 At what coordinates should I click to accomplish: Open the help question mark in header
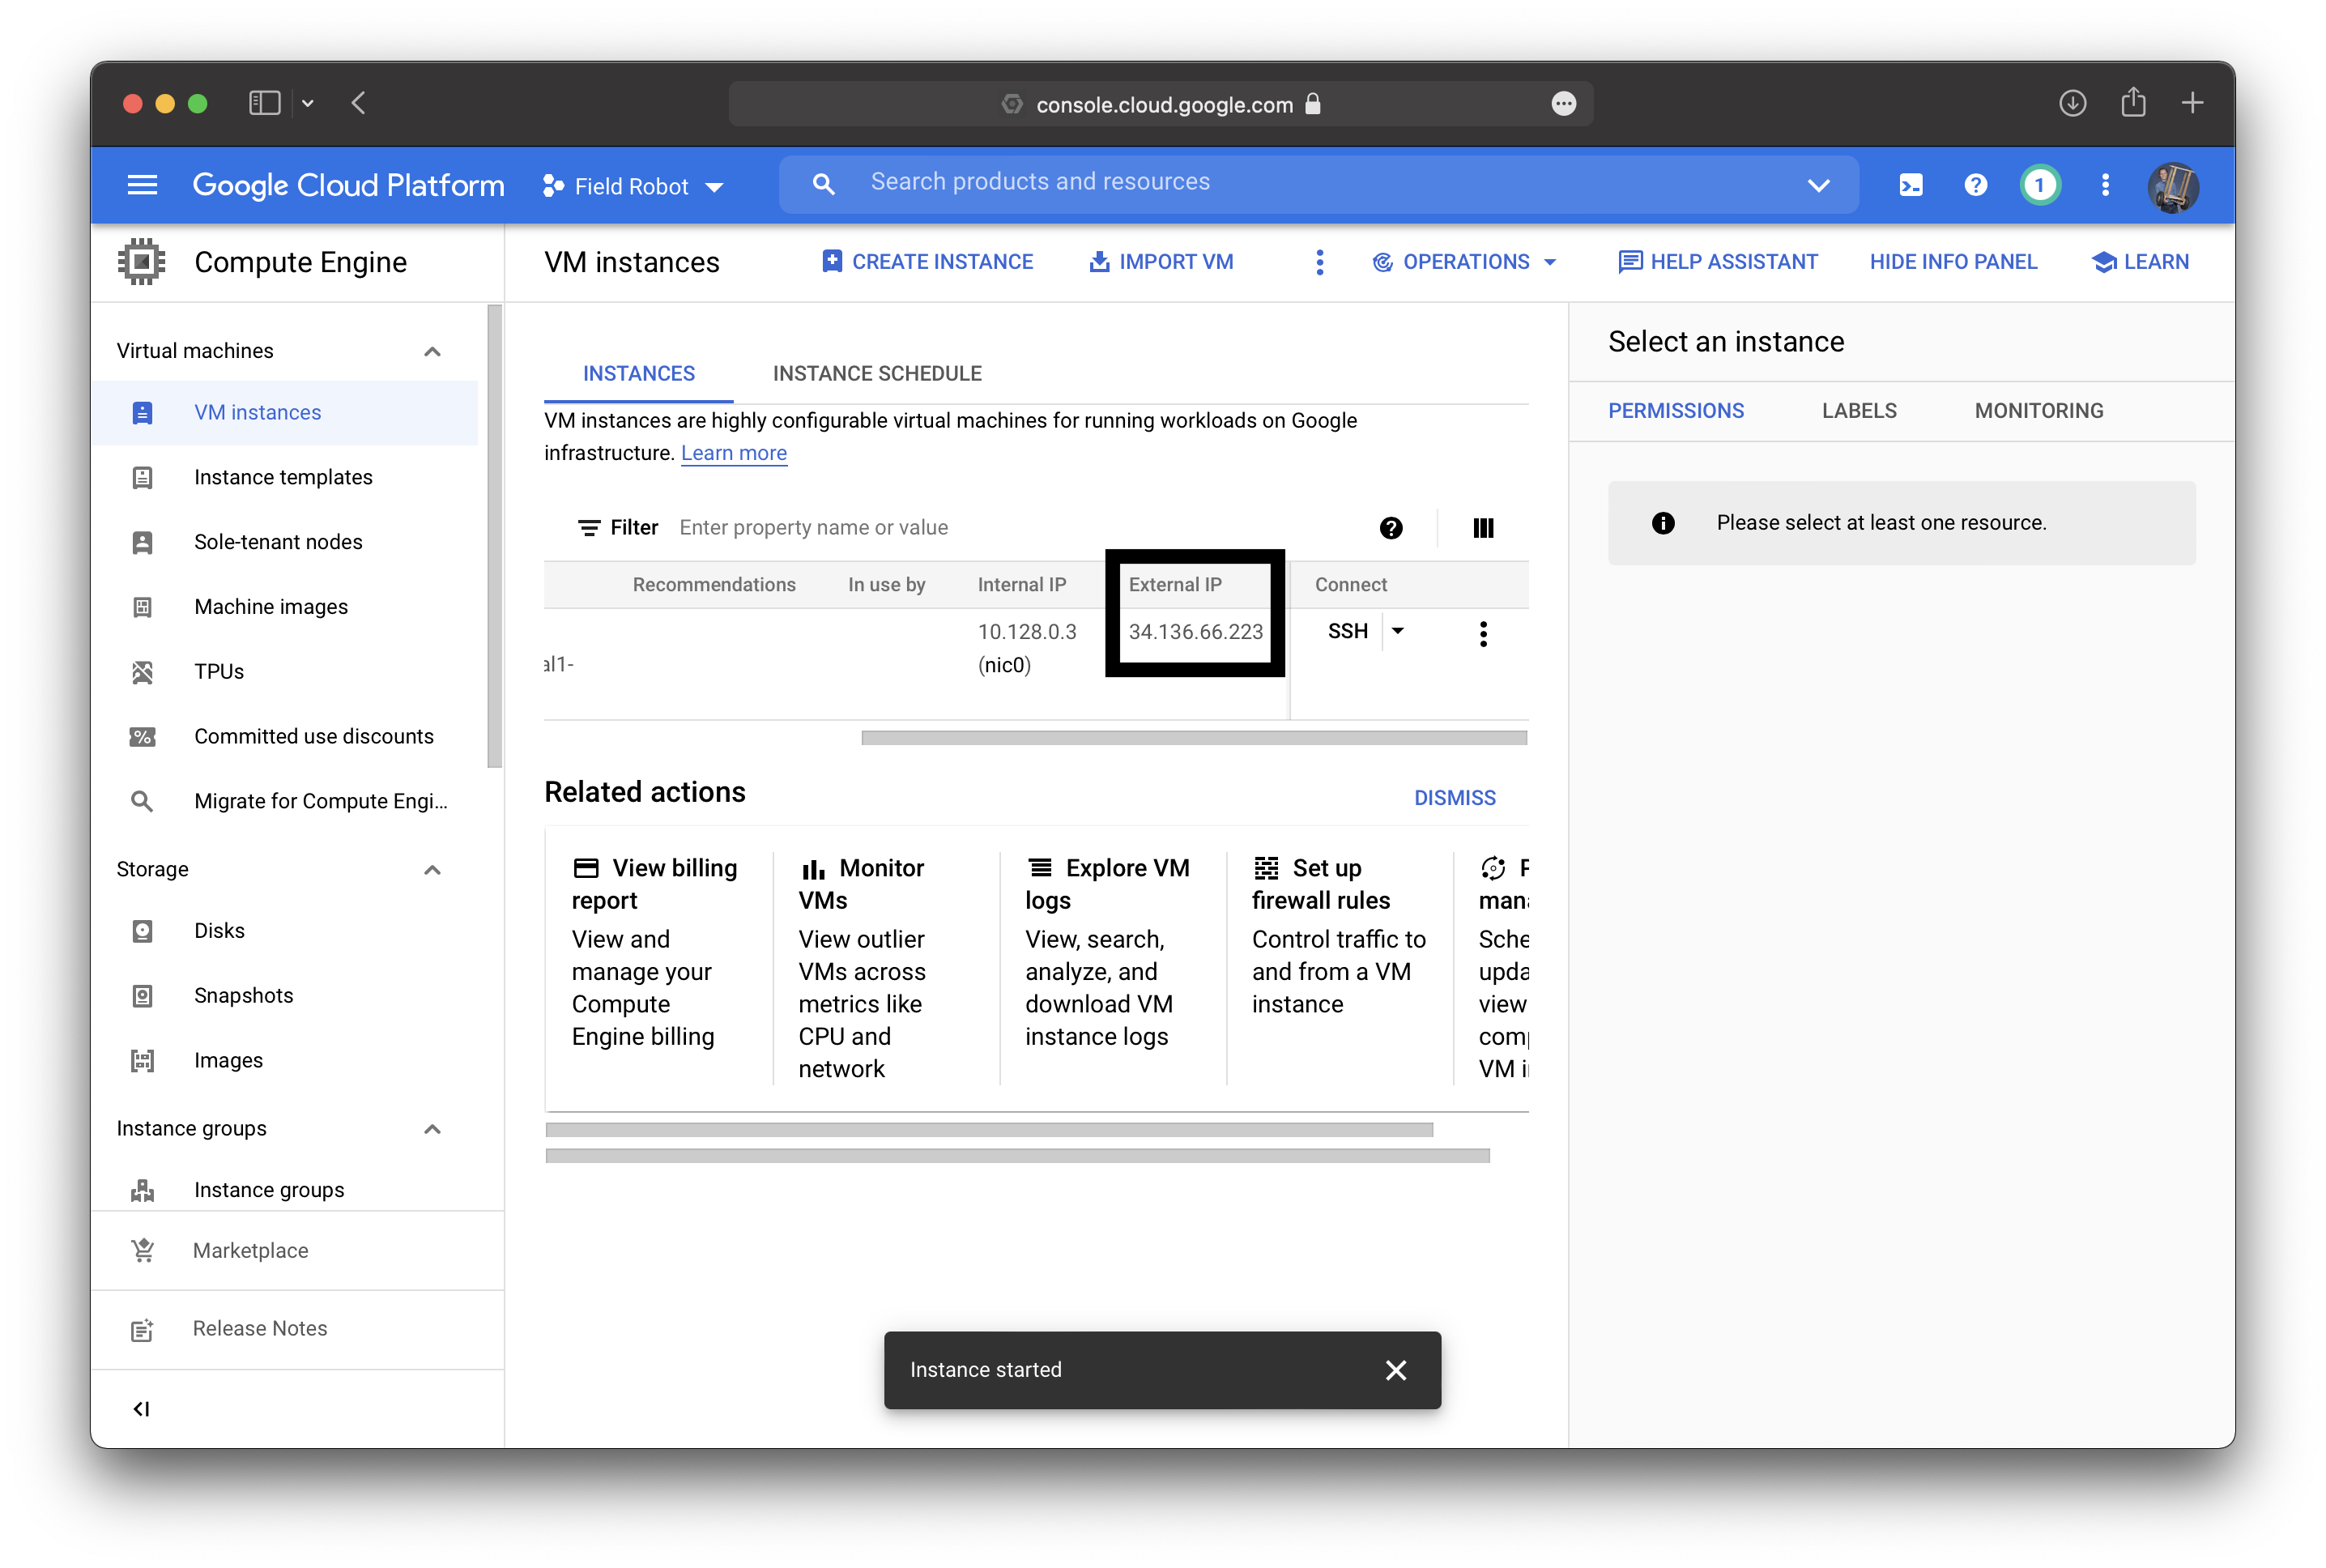pyautogui.click(x=1975, y=185)
